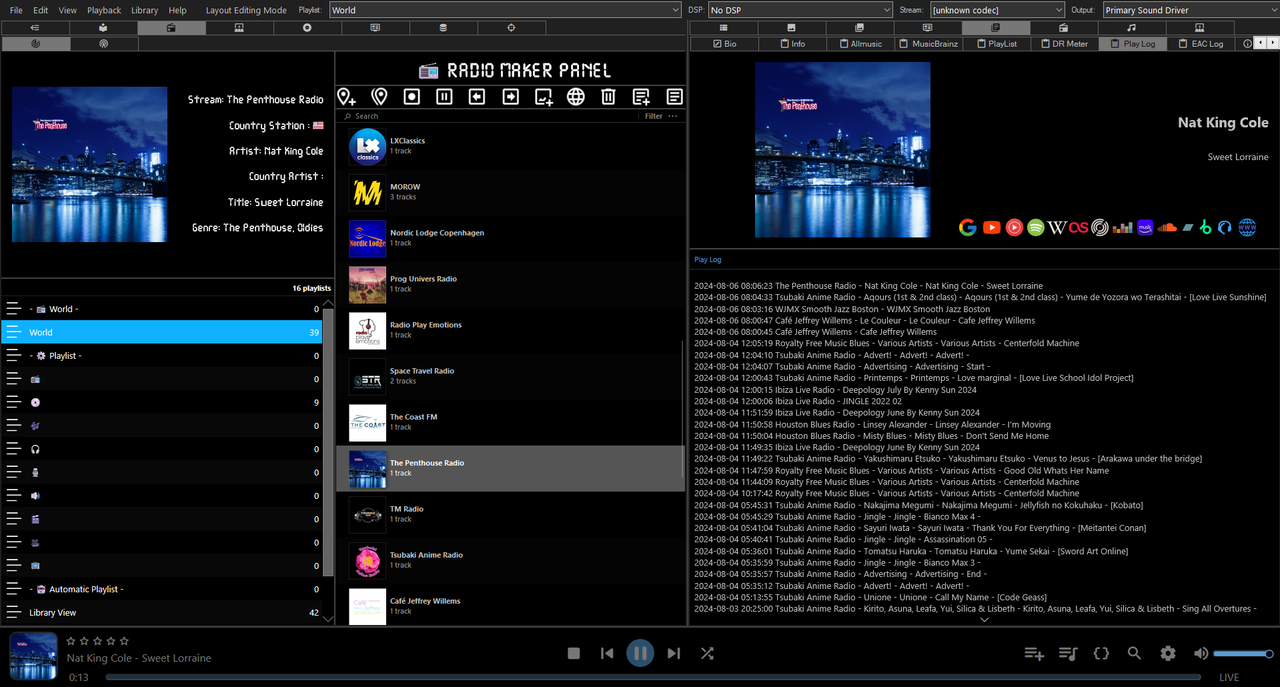Select Space Travel Radio station
1280x687 pixels.
510,377
